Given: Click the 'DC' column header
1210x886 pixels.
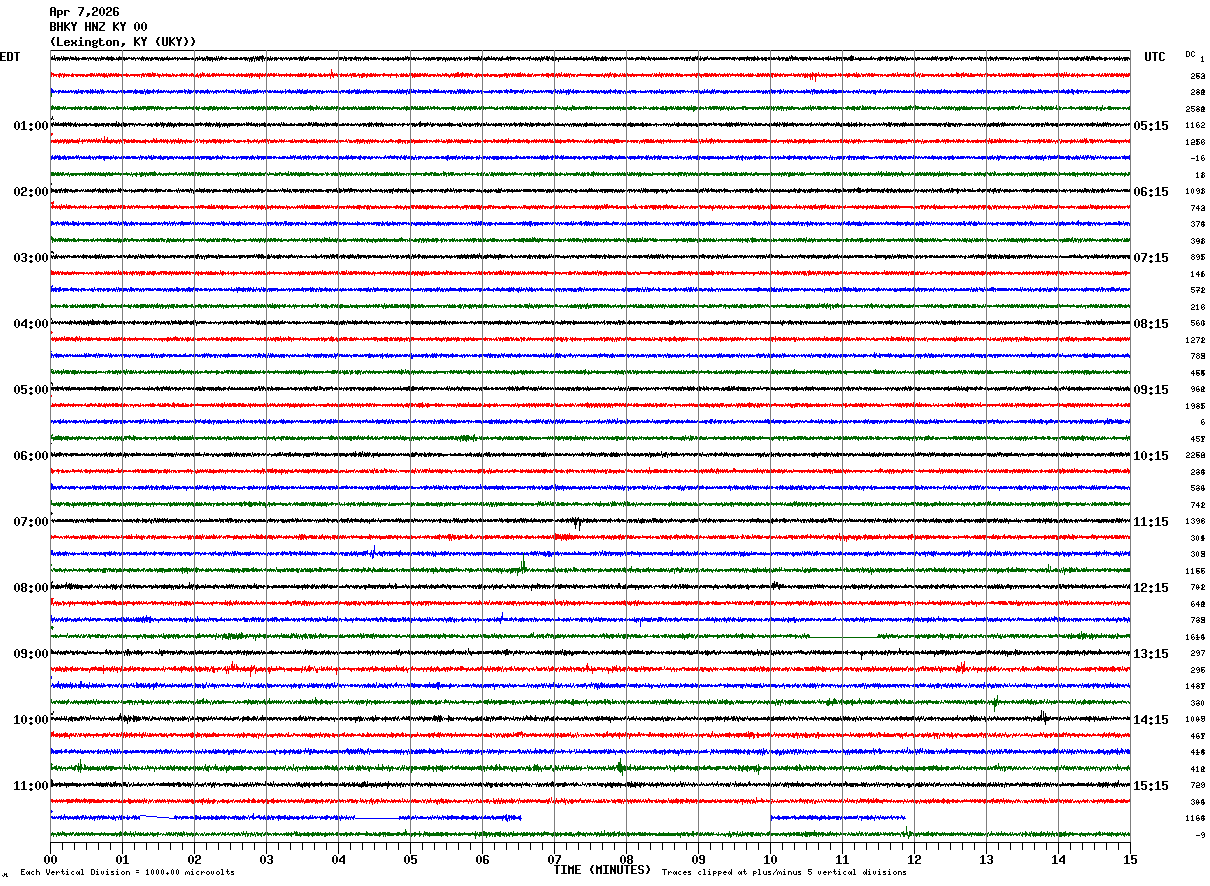Looking at the screenshot, I should click(x=1190, y=54).
